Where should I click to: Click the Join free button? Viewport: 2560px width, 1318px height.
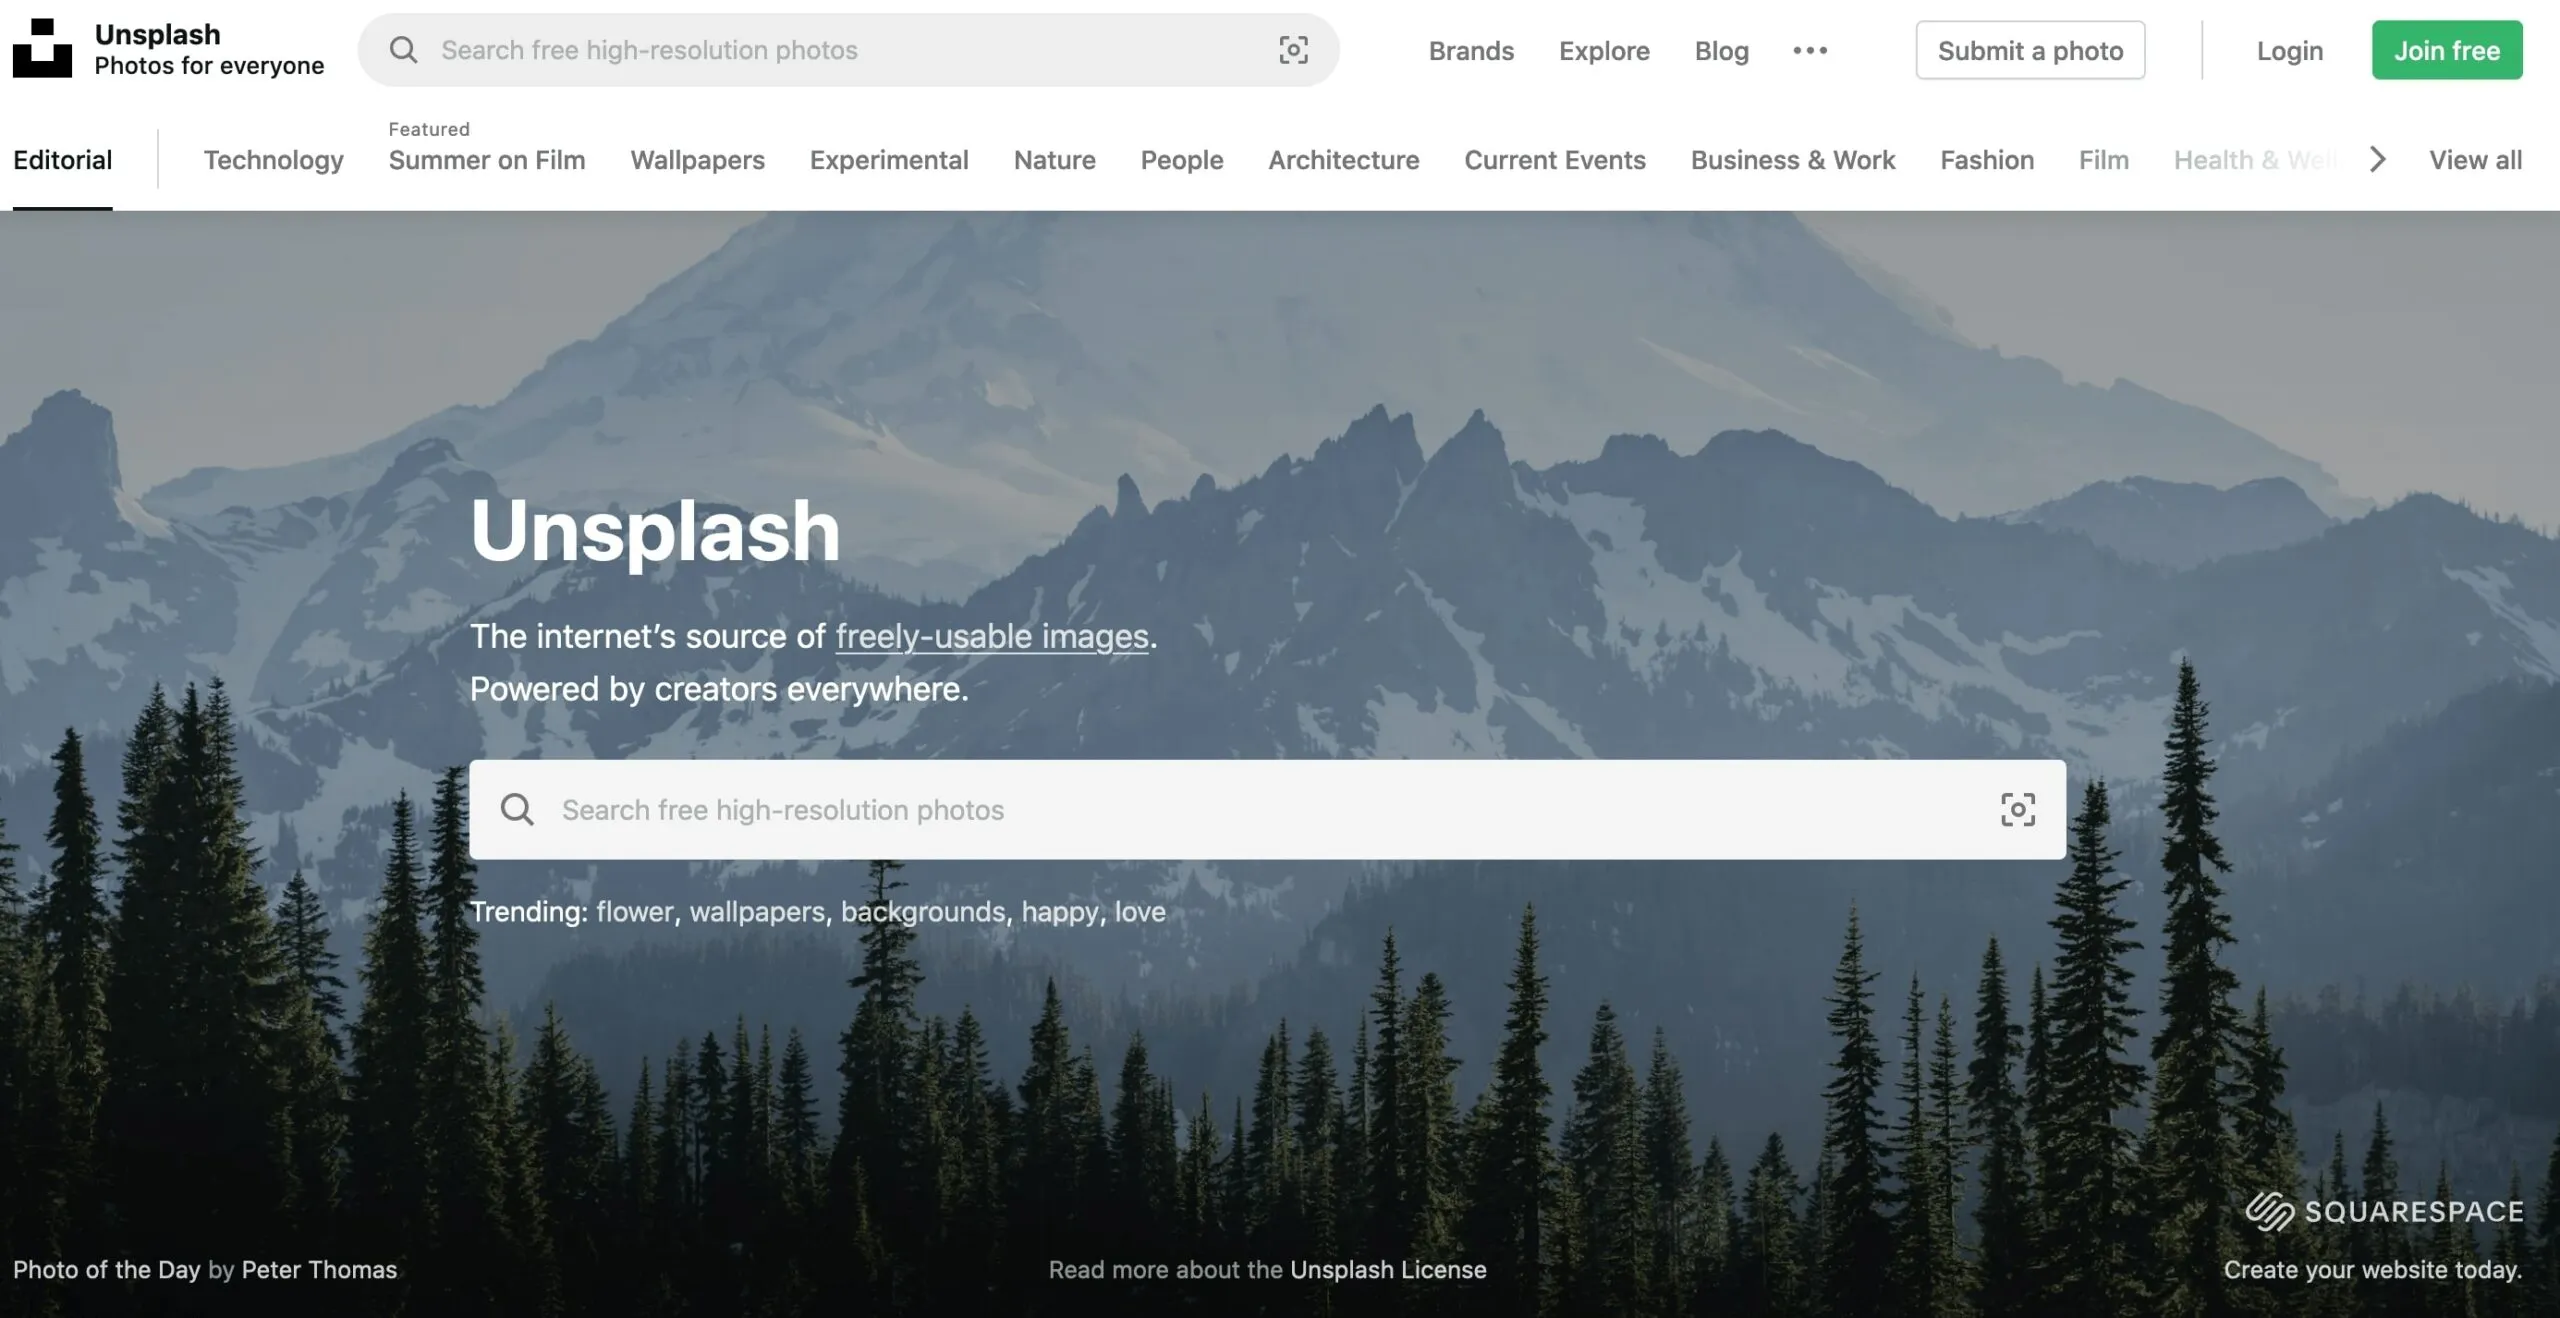(2447, 50)
